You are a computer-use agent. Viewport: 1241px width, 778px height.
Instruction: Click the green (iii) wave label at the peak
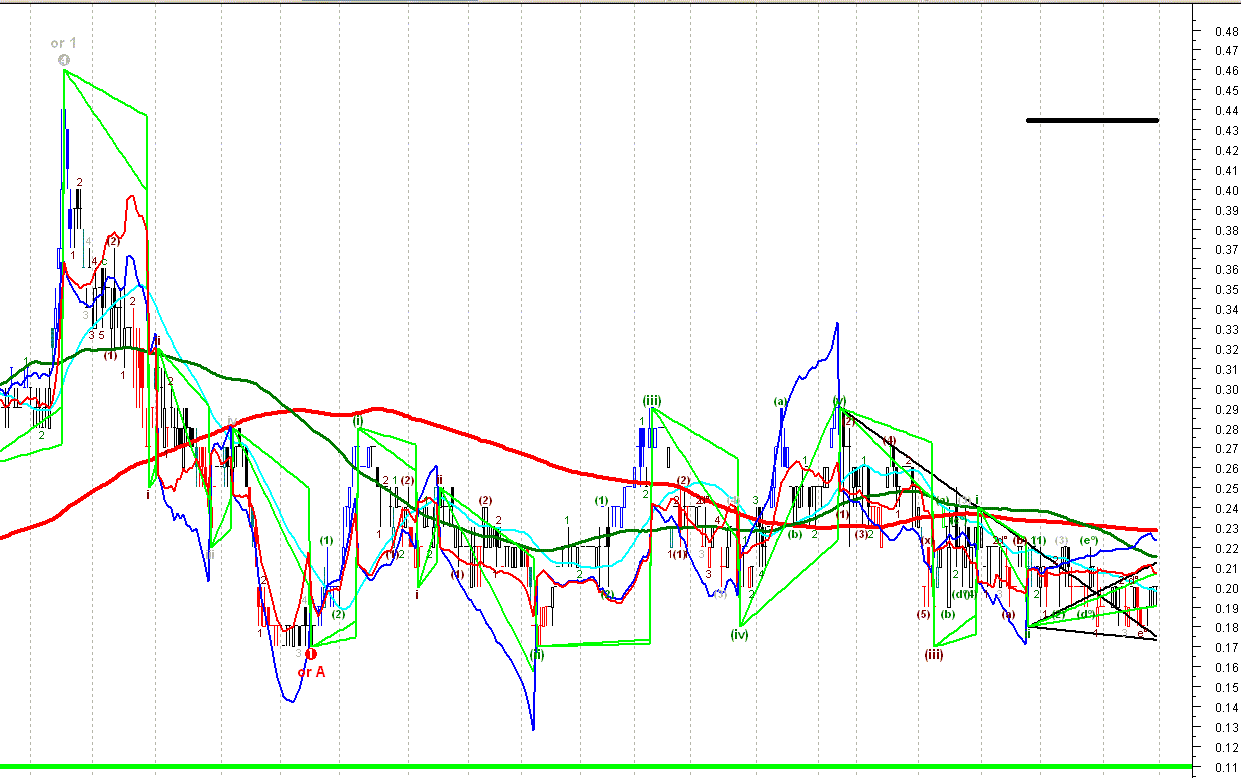click(652, 400)
